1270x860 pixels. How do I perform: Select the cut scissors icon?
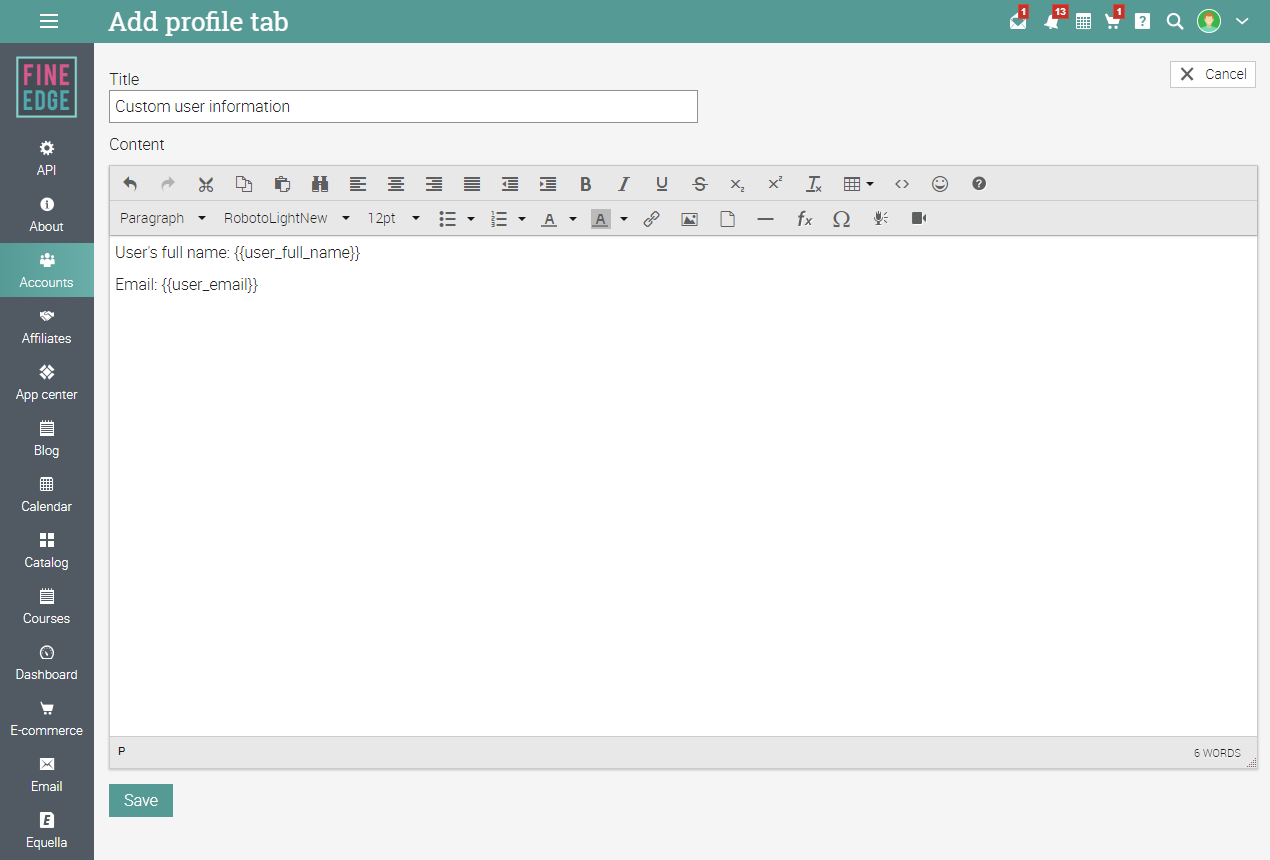(x=206, y=184)
